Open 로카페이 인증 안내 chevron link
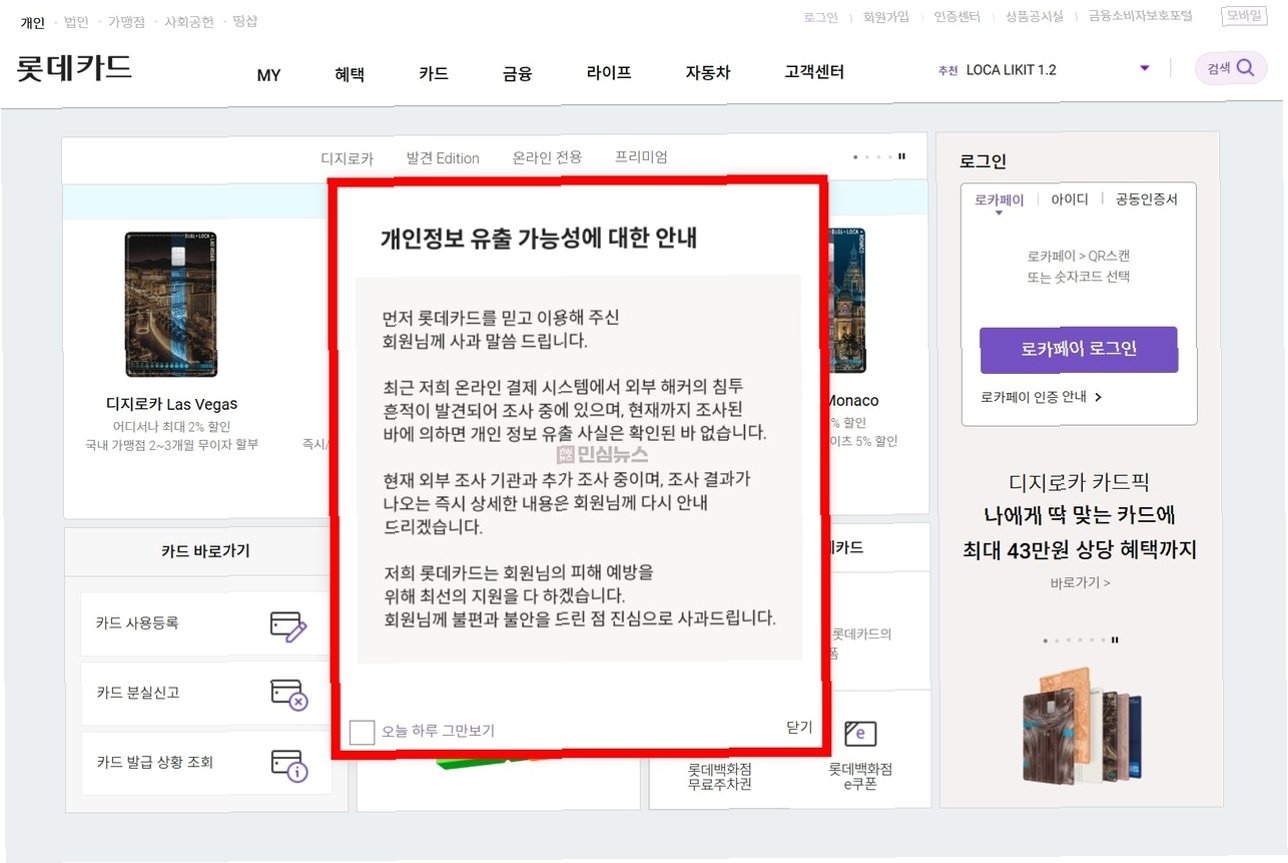Screen dimensions: 1288x863 pyautogui.click(x=1041, y=397)
